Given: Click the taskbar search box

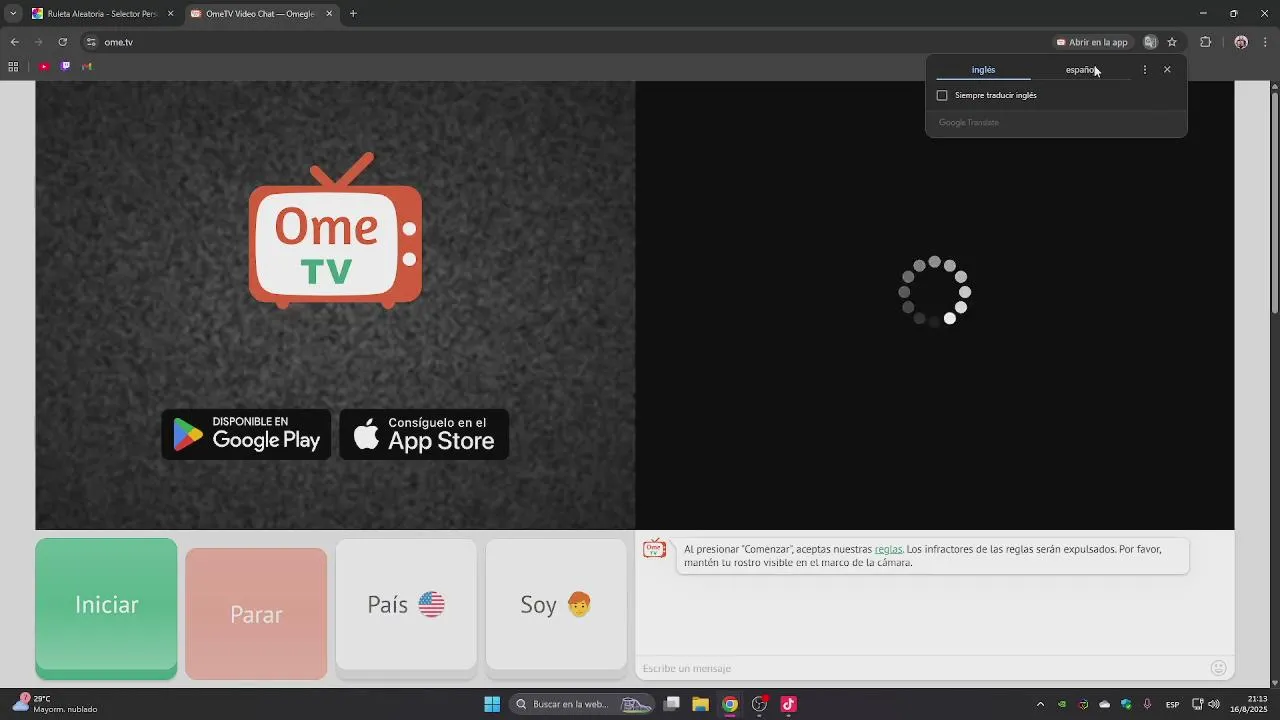Looking at the screenshot, I should click(582, 704).
